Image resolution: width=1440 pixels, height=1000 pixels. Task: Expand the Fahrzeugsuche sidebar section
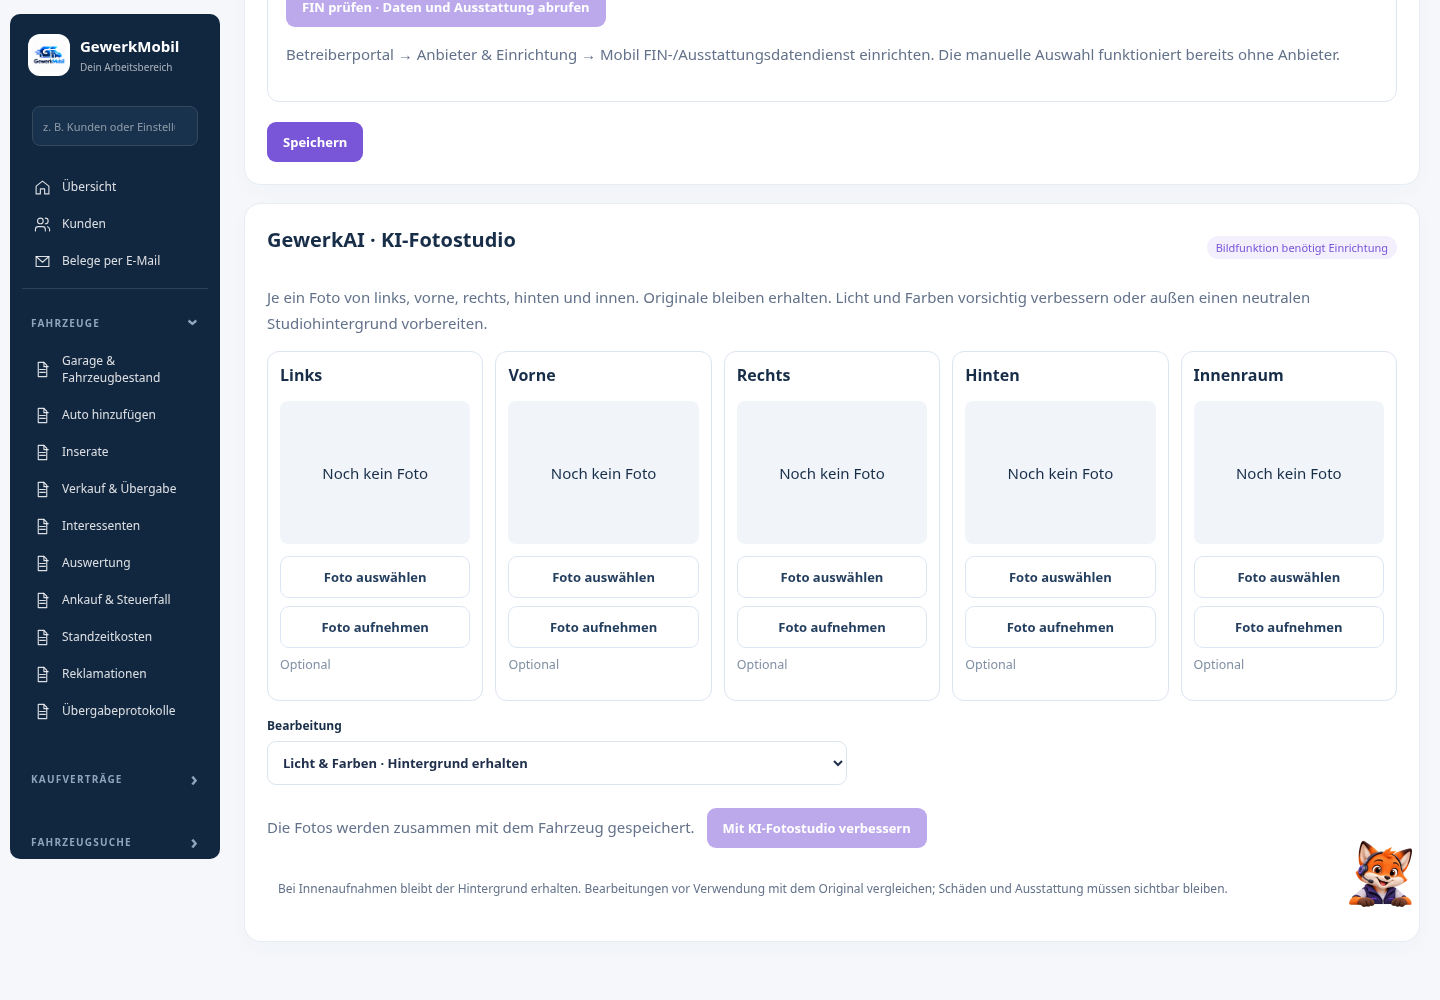[x=115, y=843]
